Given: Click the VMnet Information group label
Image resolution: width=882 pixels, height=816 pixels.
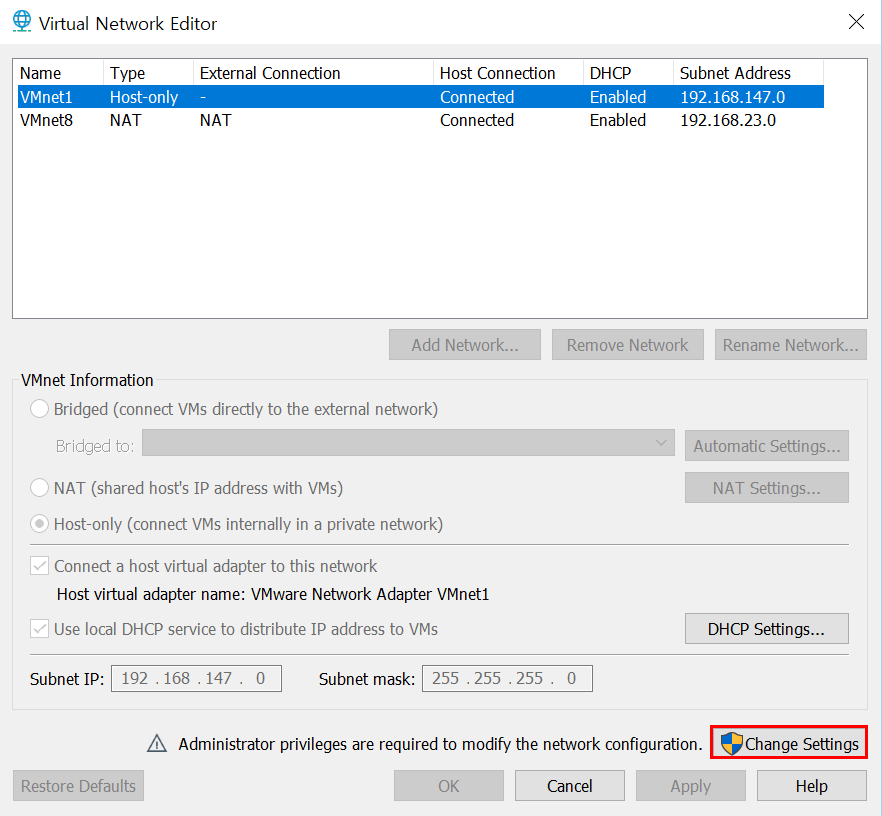Looking at the screenshot, I should (87, 380).
